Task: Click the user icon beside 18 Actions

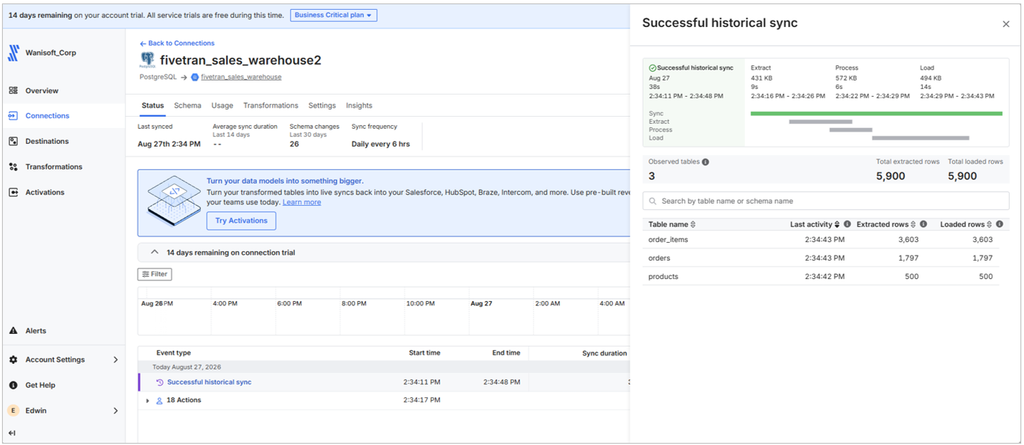Action: (x=159, y=401)
